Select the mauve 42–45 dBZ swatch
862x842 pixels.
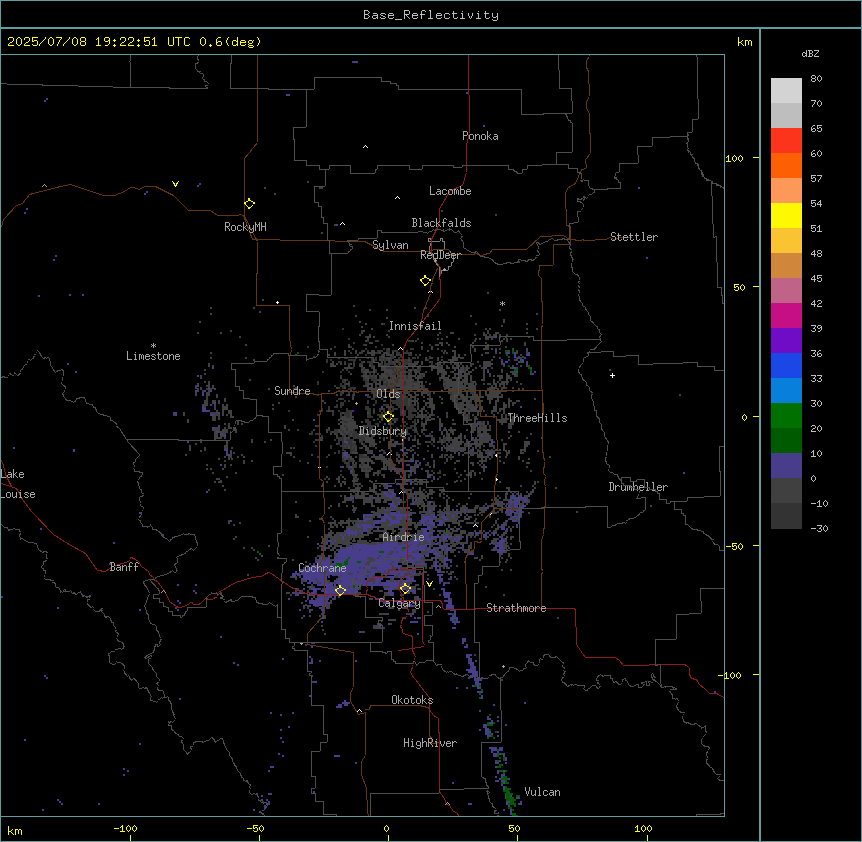(786, 291)
